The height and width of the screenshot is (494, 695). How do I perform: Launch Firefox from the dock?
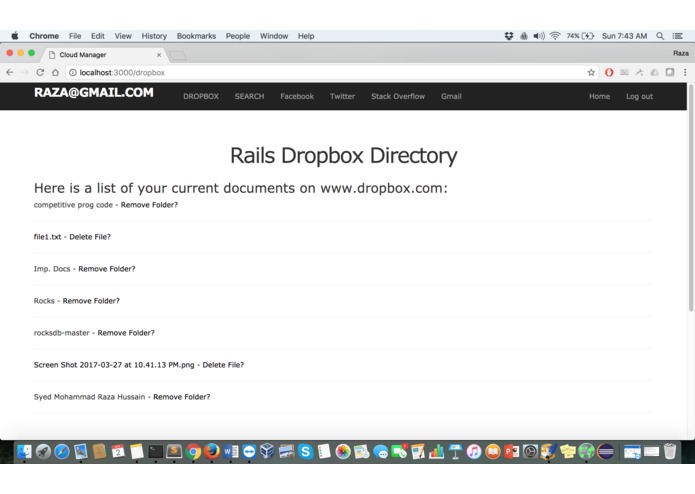click(212, 451)
